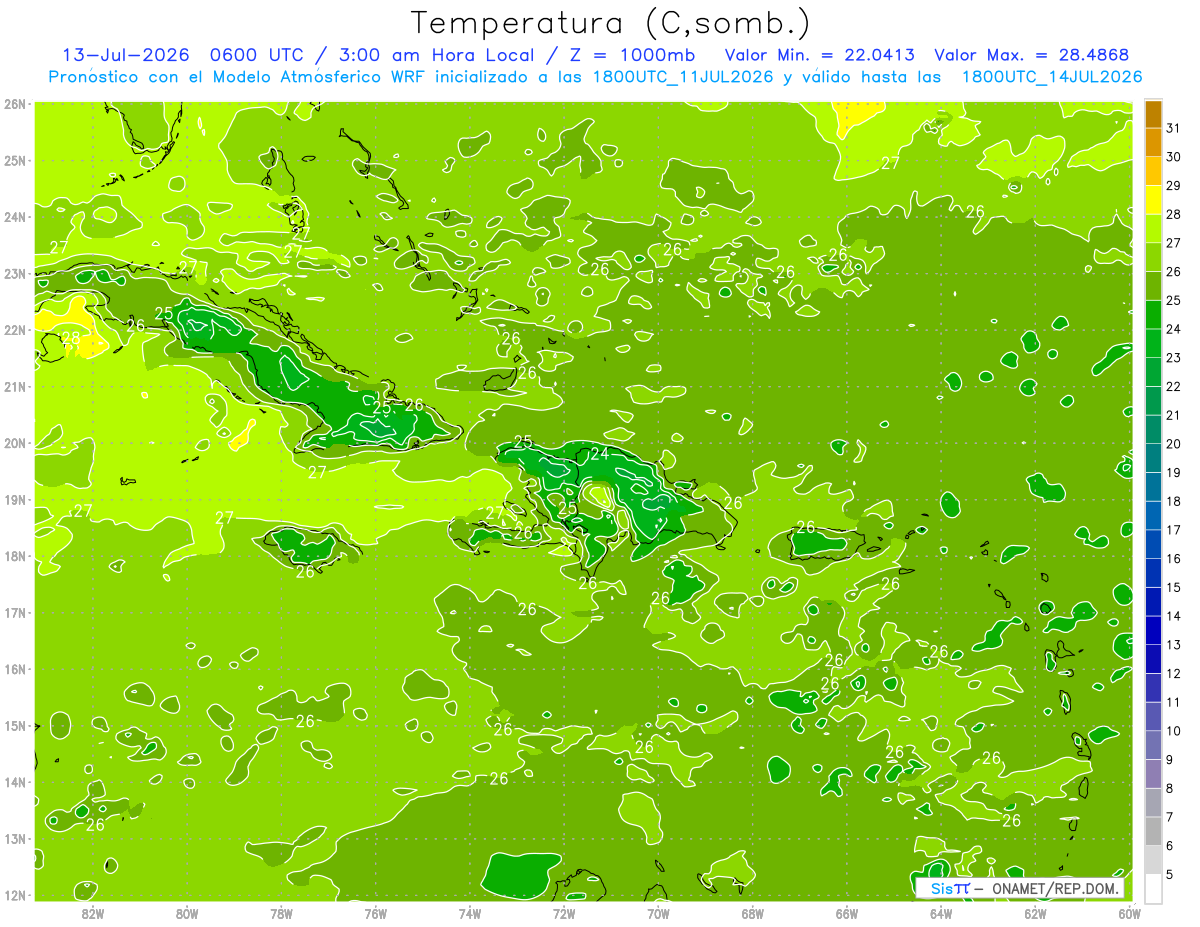Click the legend label 13
The height and width of the screenshot is (927, 1200).
point(1174,645)
